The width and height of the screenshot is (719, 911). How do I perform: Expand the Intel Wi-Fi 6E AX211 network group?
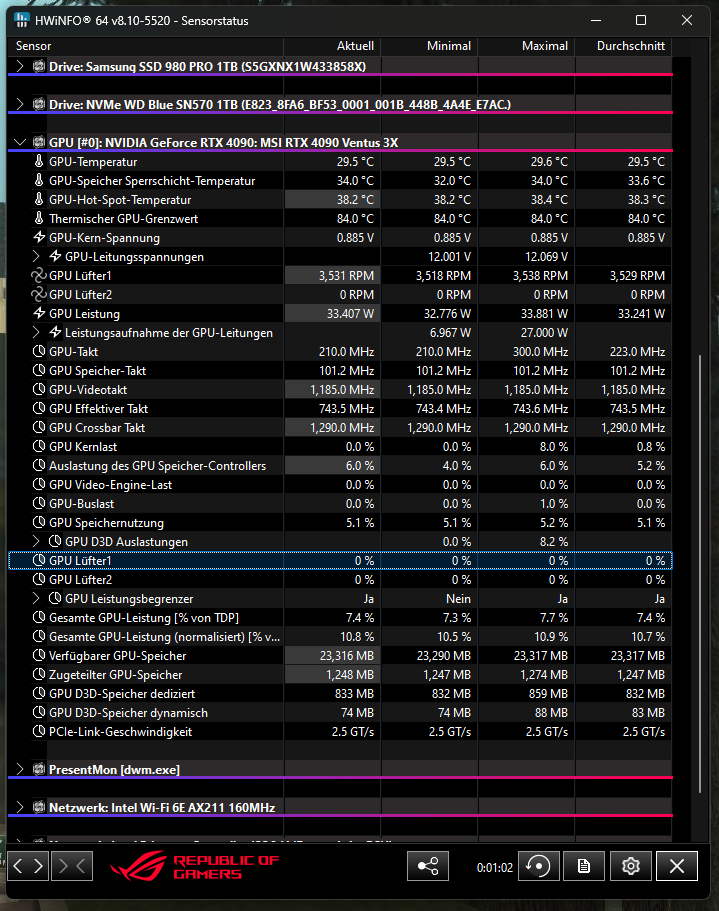(x=20, y=807)
